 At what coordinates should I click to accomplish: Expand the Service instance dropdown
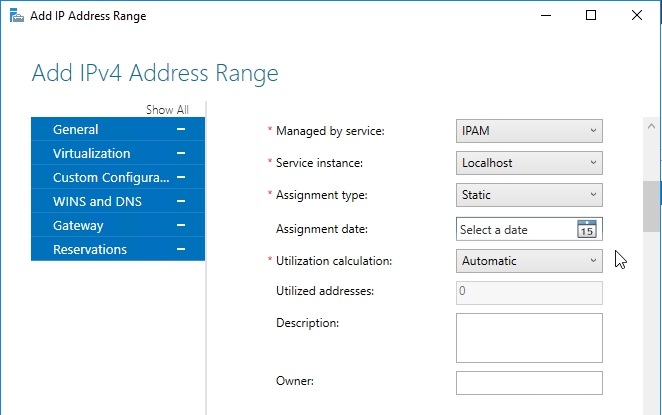coord(529,162)
